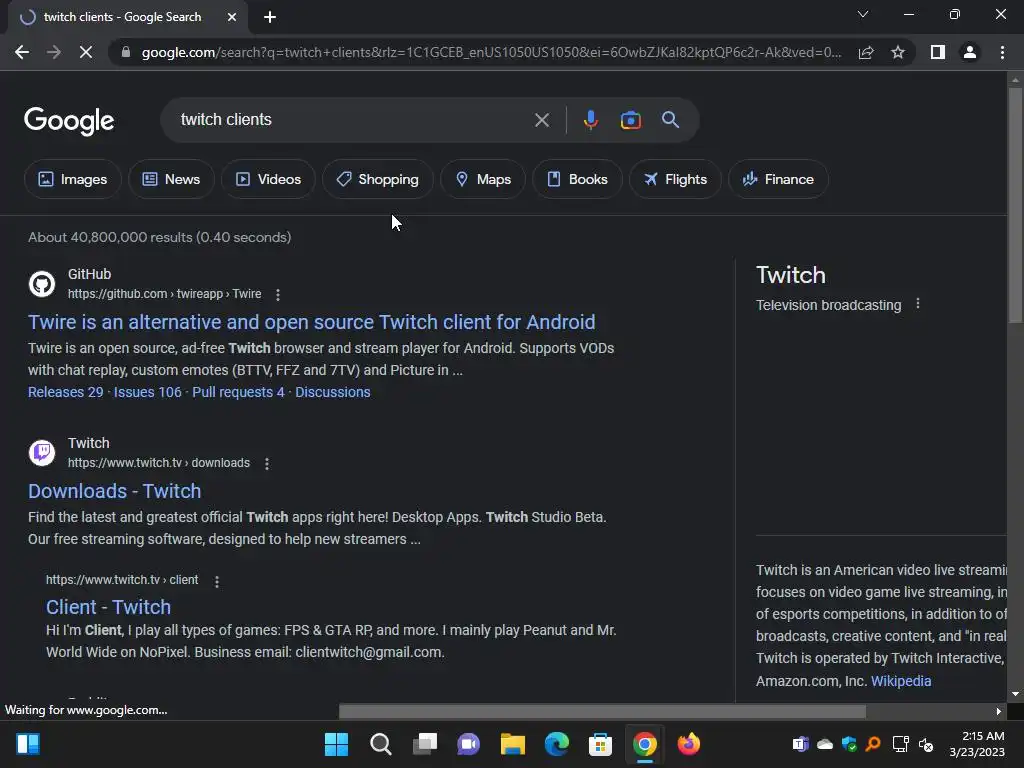Start a voice search with the microphone
The height and width of the screenshot is (768, 1024).
click(590, 120)
